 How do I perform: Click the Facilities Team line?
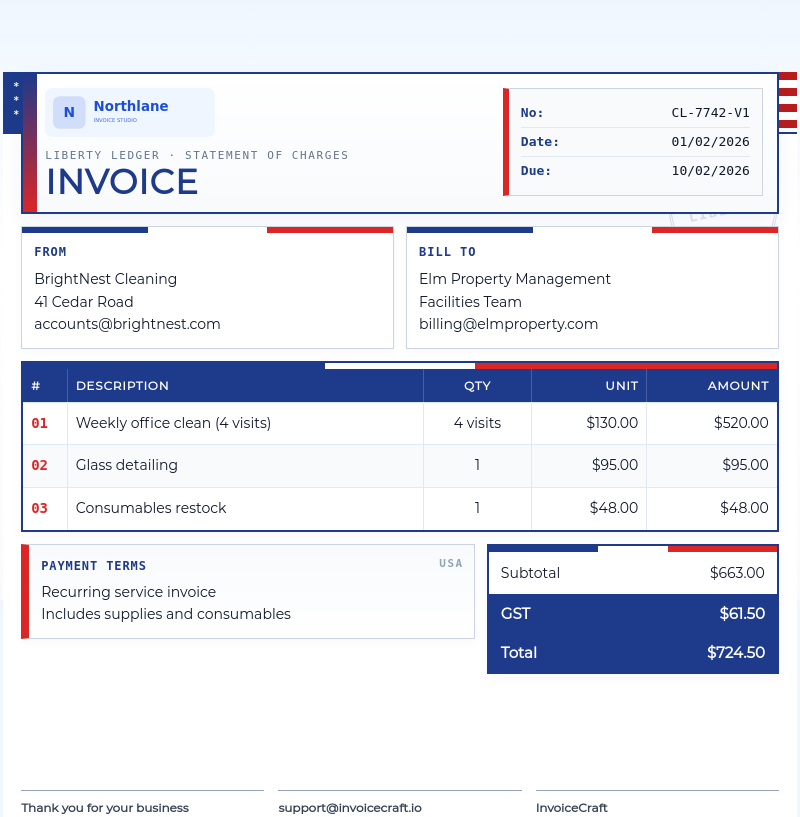coord(471,302)
